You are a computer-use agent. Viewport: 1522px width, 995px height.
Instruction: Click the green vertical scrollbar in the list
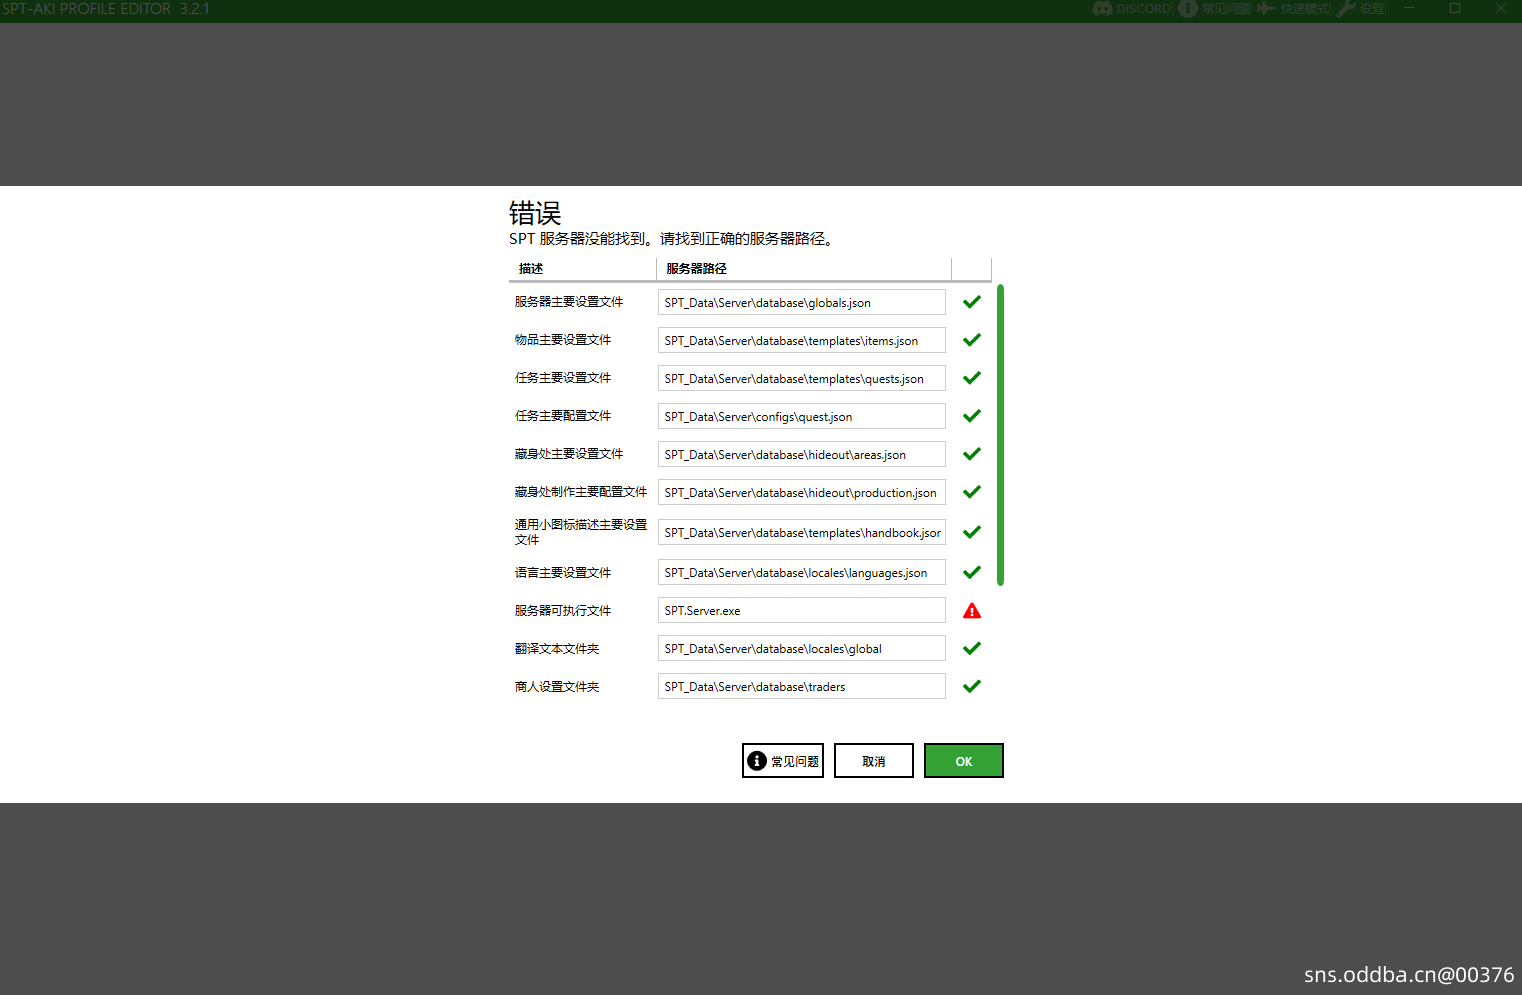point(1000,435)
